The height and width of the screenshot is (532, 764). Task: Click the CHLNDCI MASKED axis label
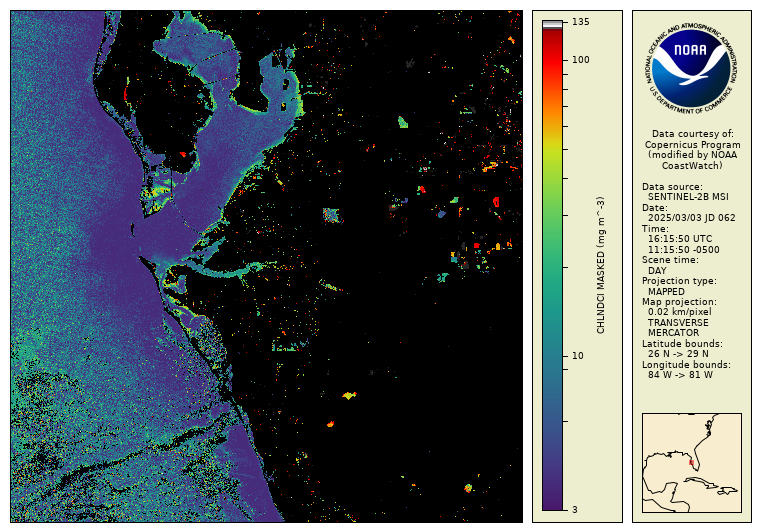tap(601, 265)
